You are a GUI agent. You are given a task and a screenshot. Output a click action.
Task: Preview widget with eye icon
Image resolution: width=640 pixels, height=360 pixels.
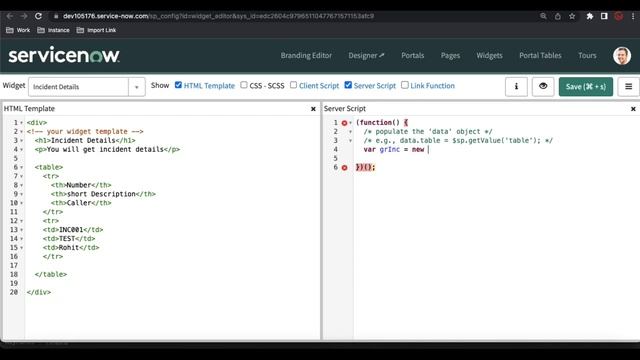click(543, 87)
